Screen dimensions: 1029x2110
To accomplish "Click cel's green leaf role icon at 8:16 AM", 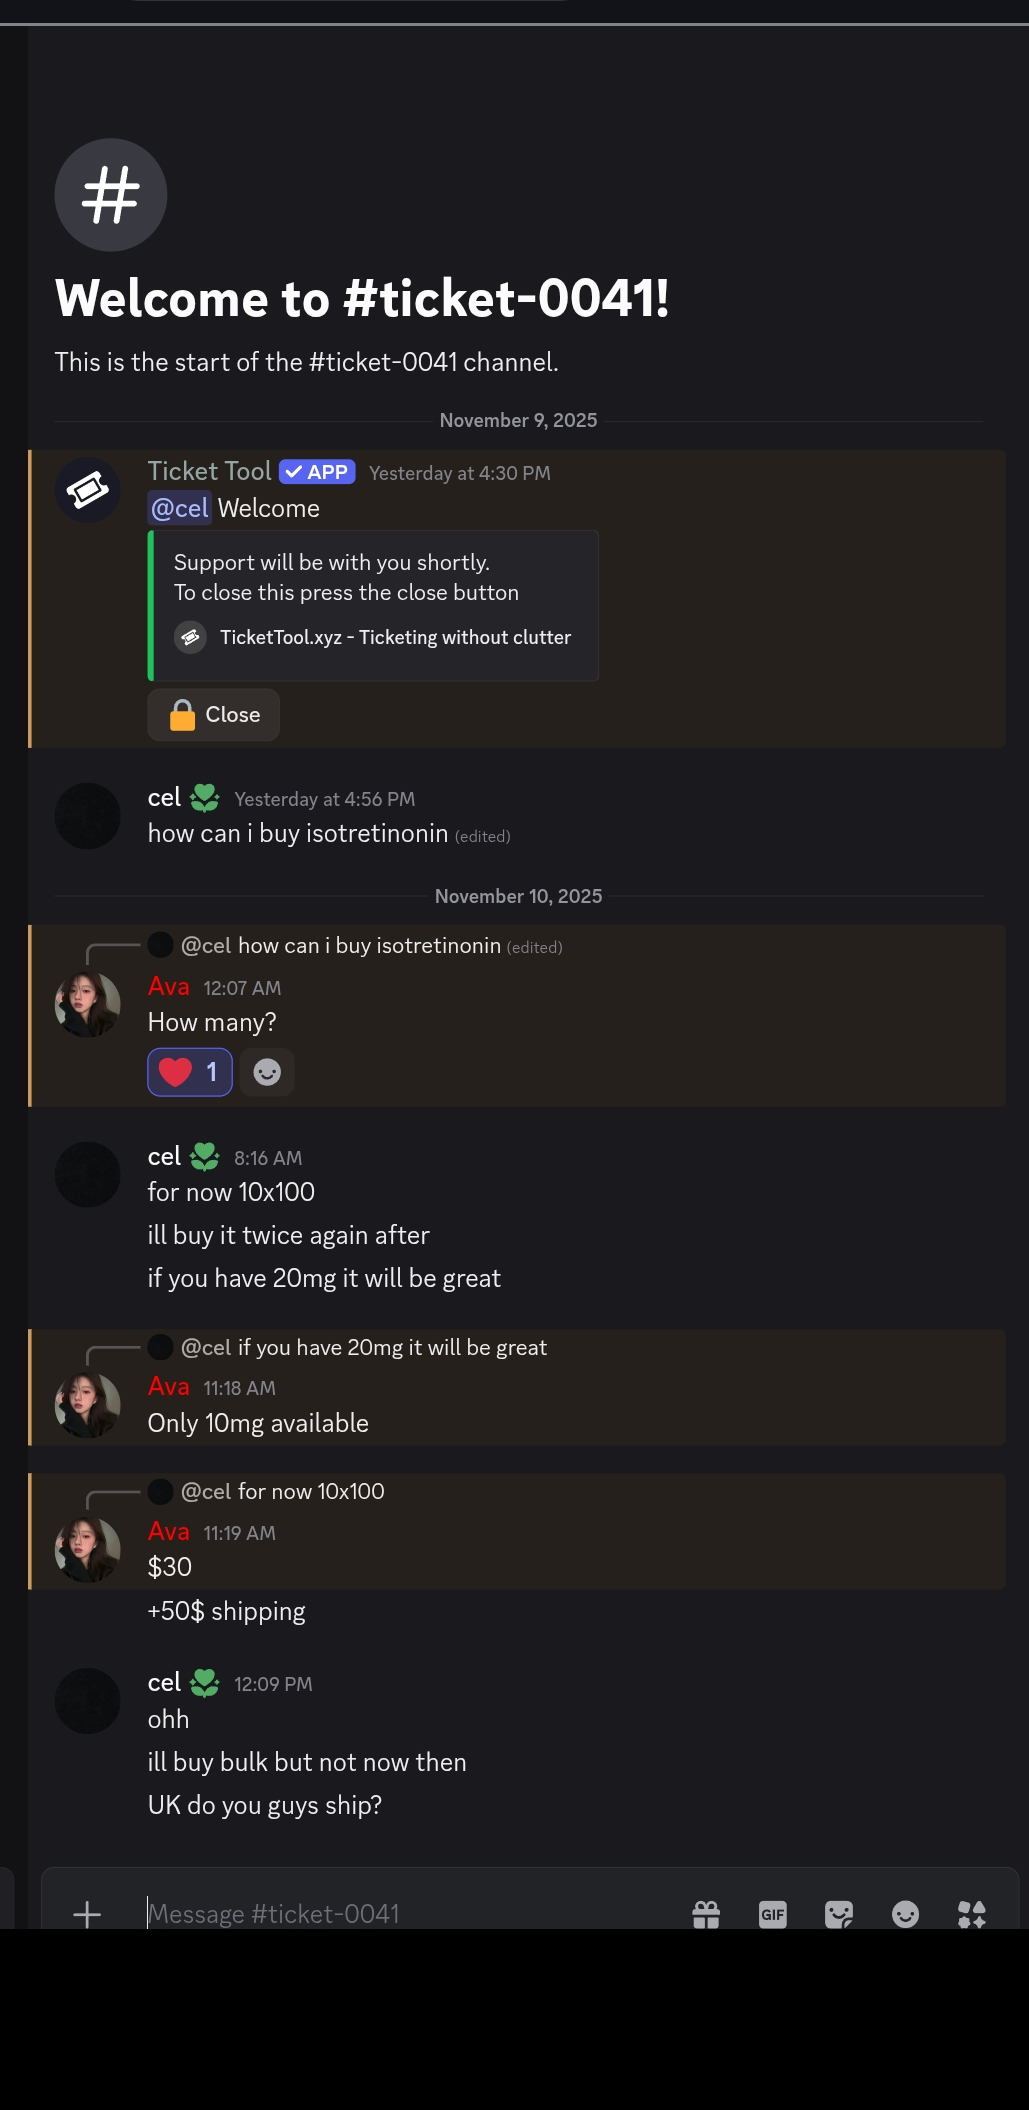I will tap(205, 1157).
